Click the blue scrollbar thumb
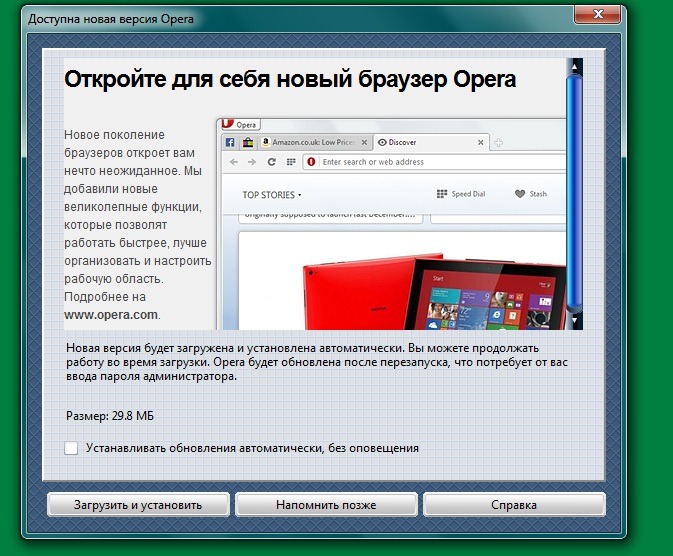 574,193
